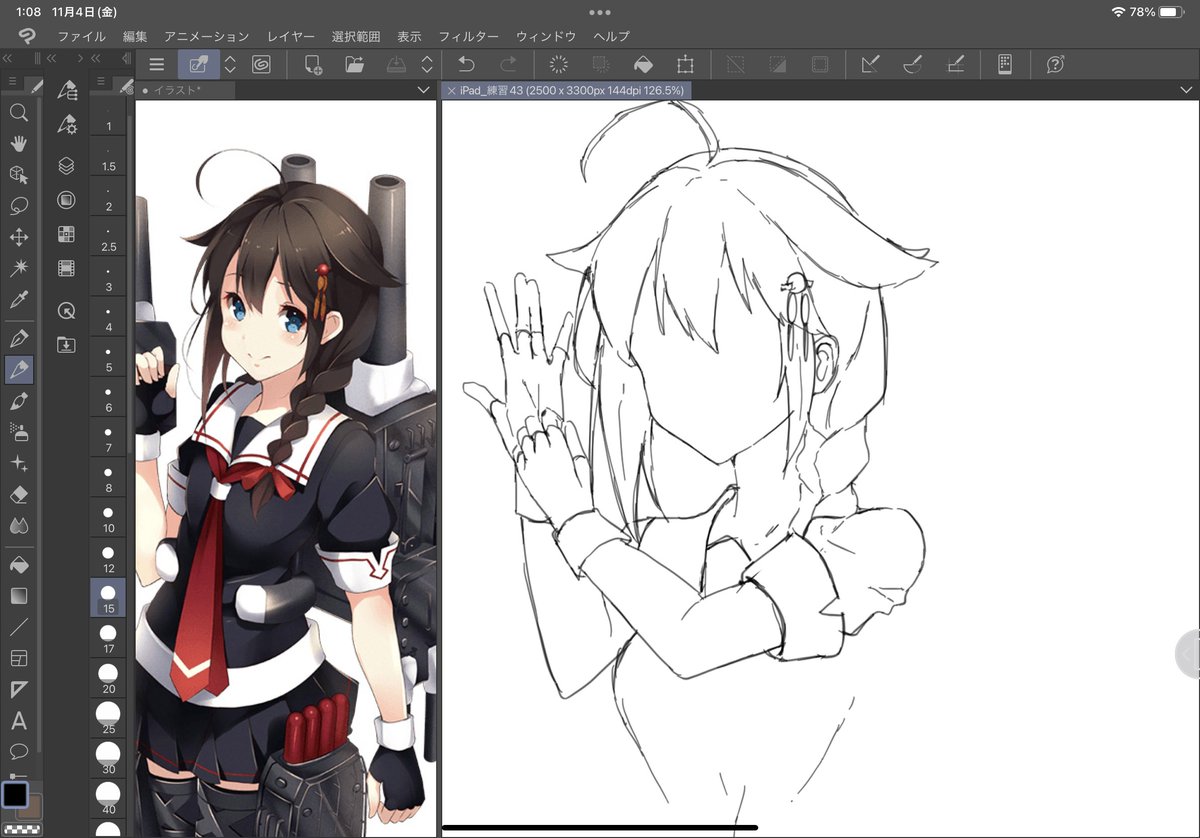Viewport: 1200px width, 838px height.
Task: Toggle Snap to Ruler
Action: click(870, 65)
